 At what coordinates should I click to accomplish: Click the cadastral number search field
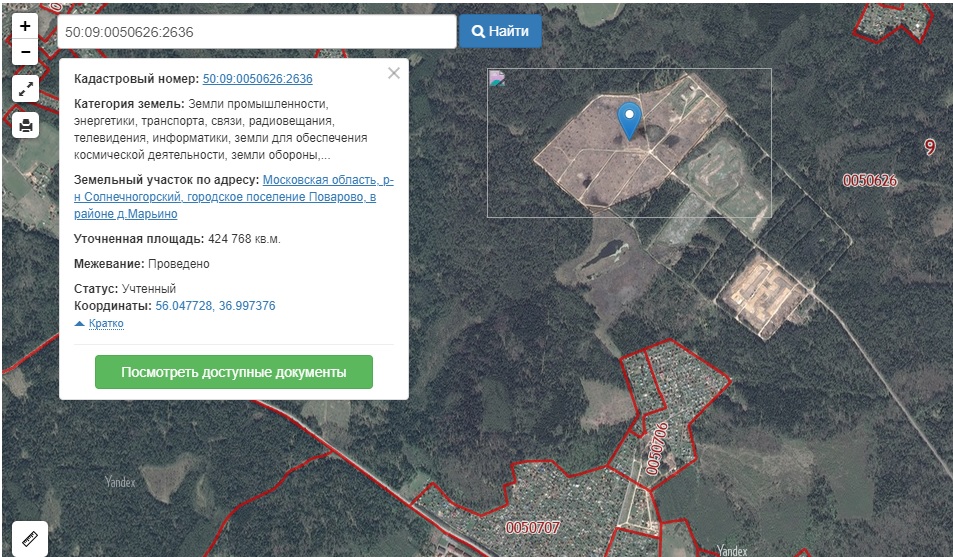click(x=256, y=32)
